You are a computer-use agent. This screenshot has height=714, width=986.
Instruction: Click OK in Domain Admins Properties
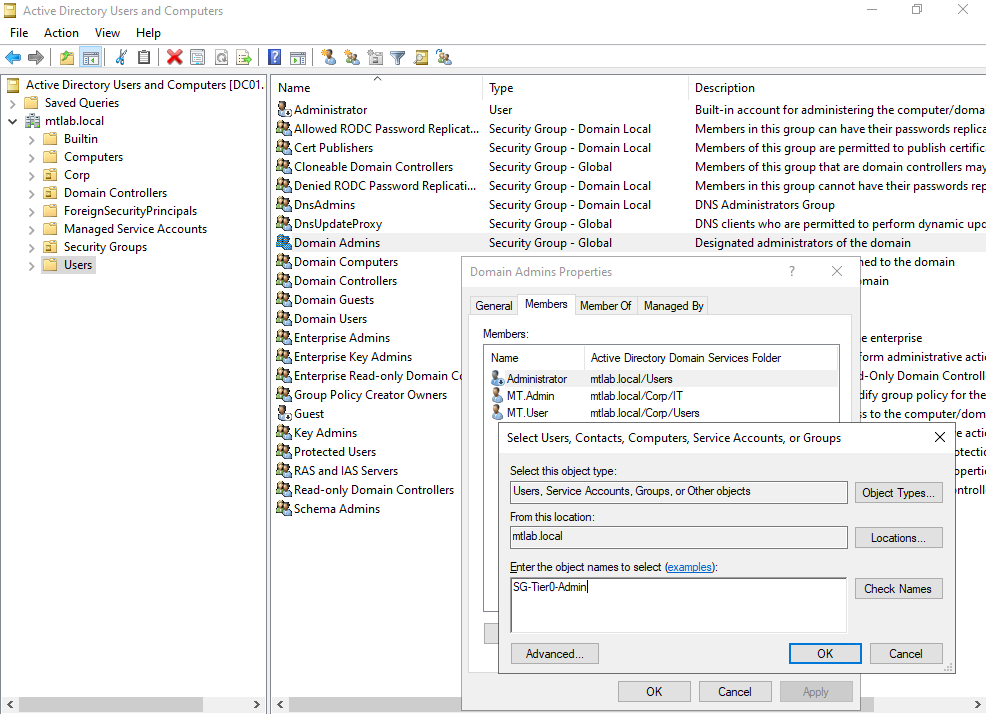(654, 691)
